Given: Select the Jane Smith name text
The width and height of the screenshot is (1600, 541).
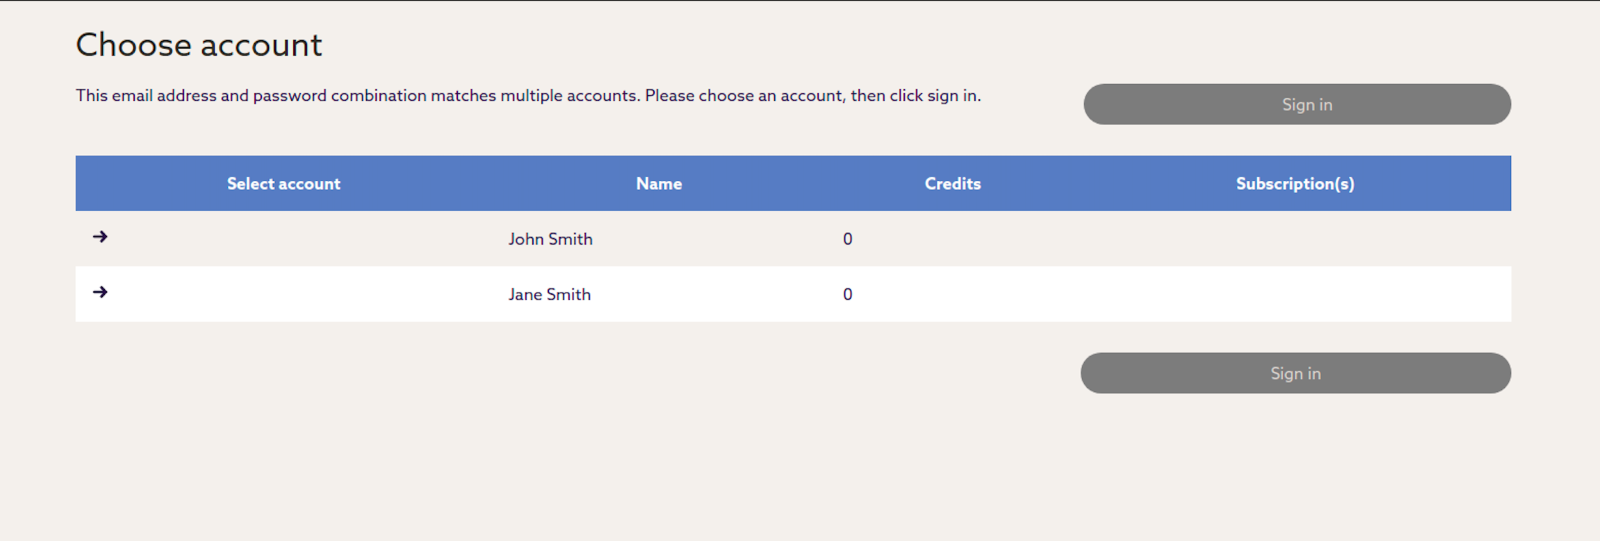Looking at the screenshot, I should (549, 294).
